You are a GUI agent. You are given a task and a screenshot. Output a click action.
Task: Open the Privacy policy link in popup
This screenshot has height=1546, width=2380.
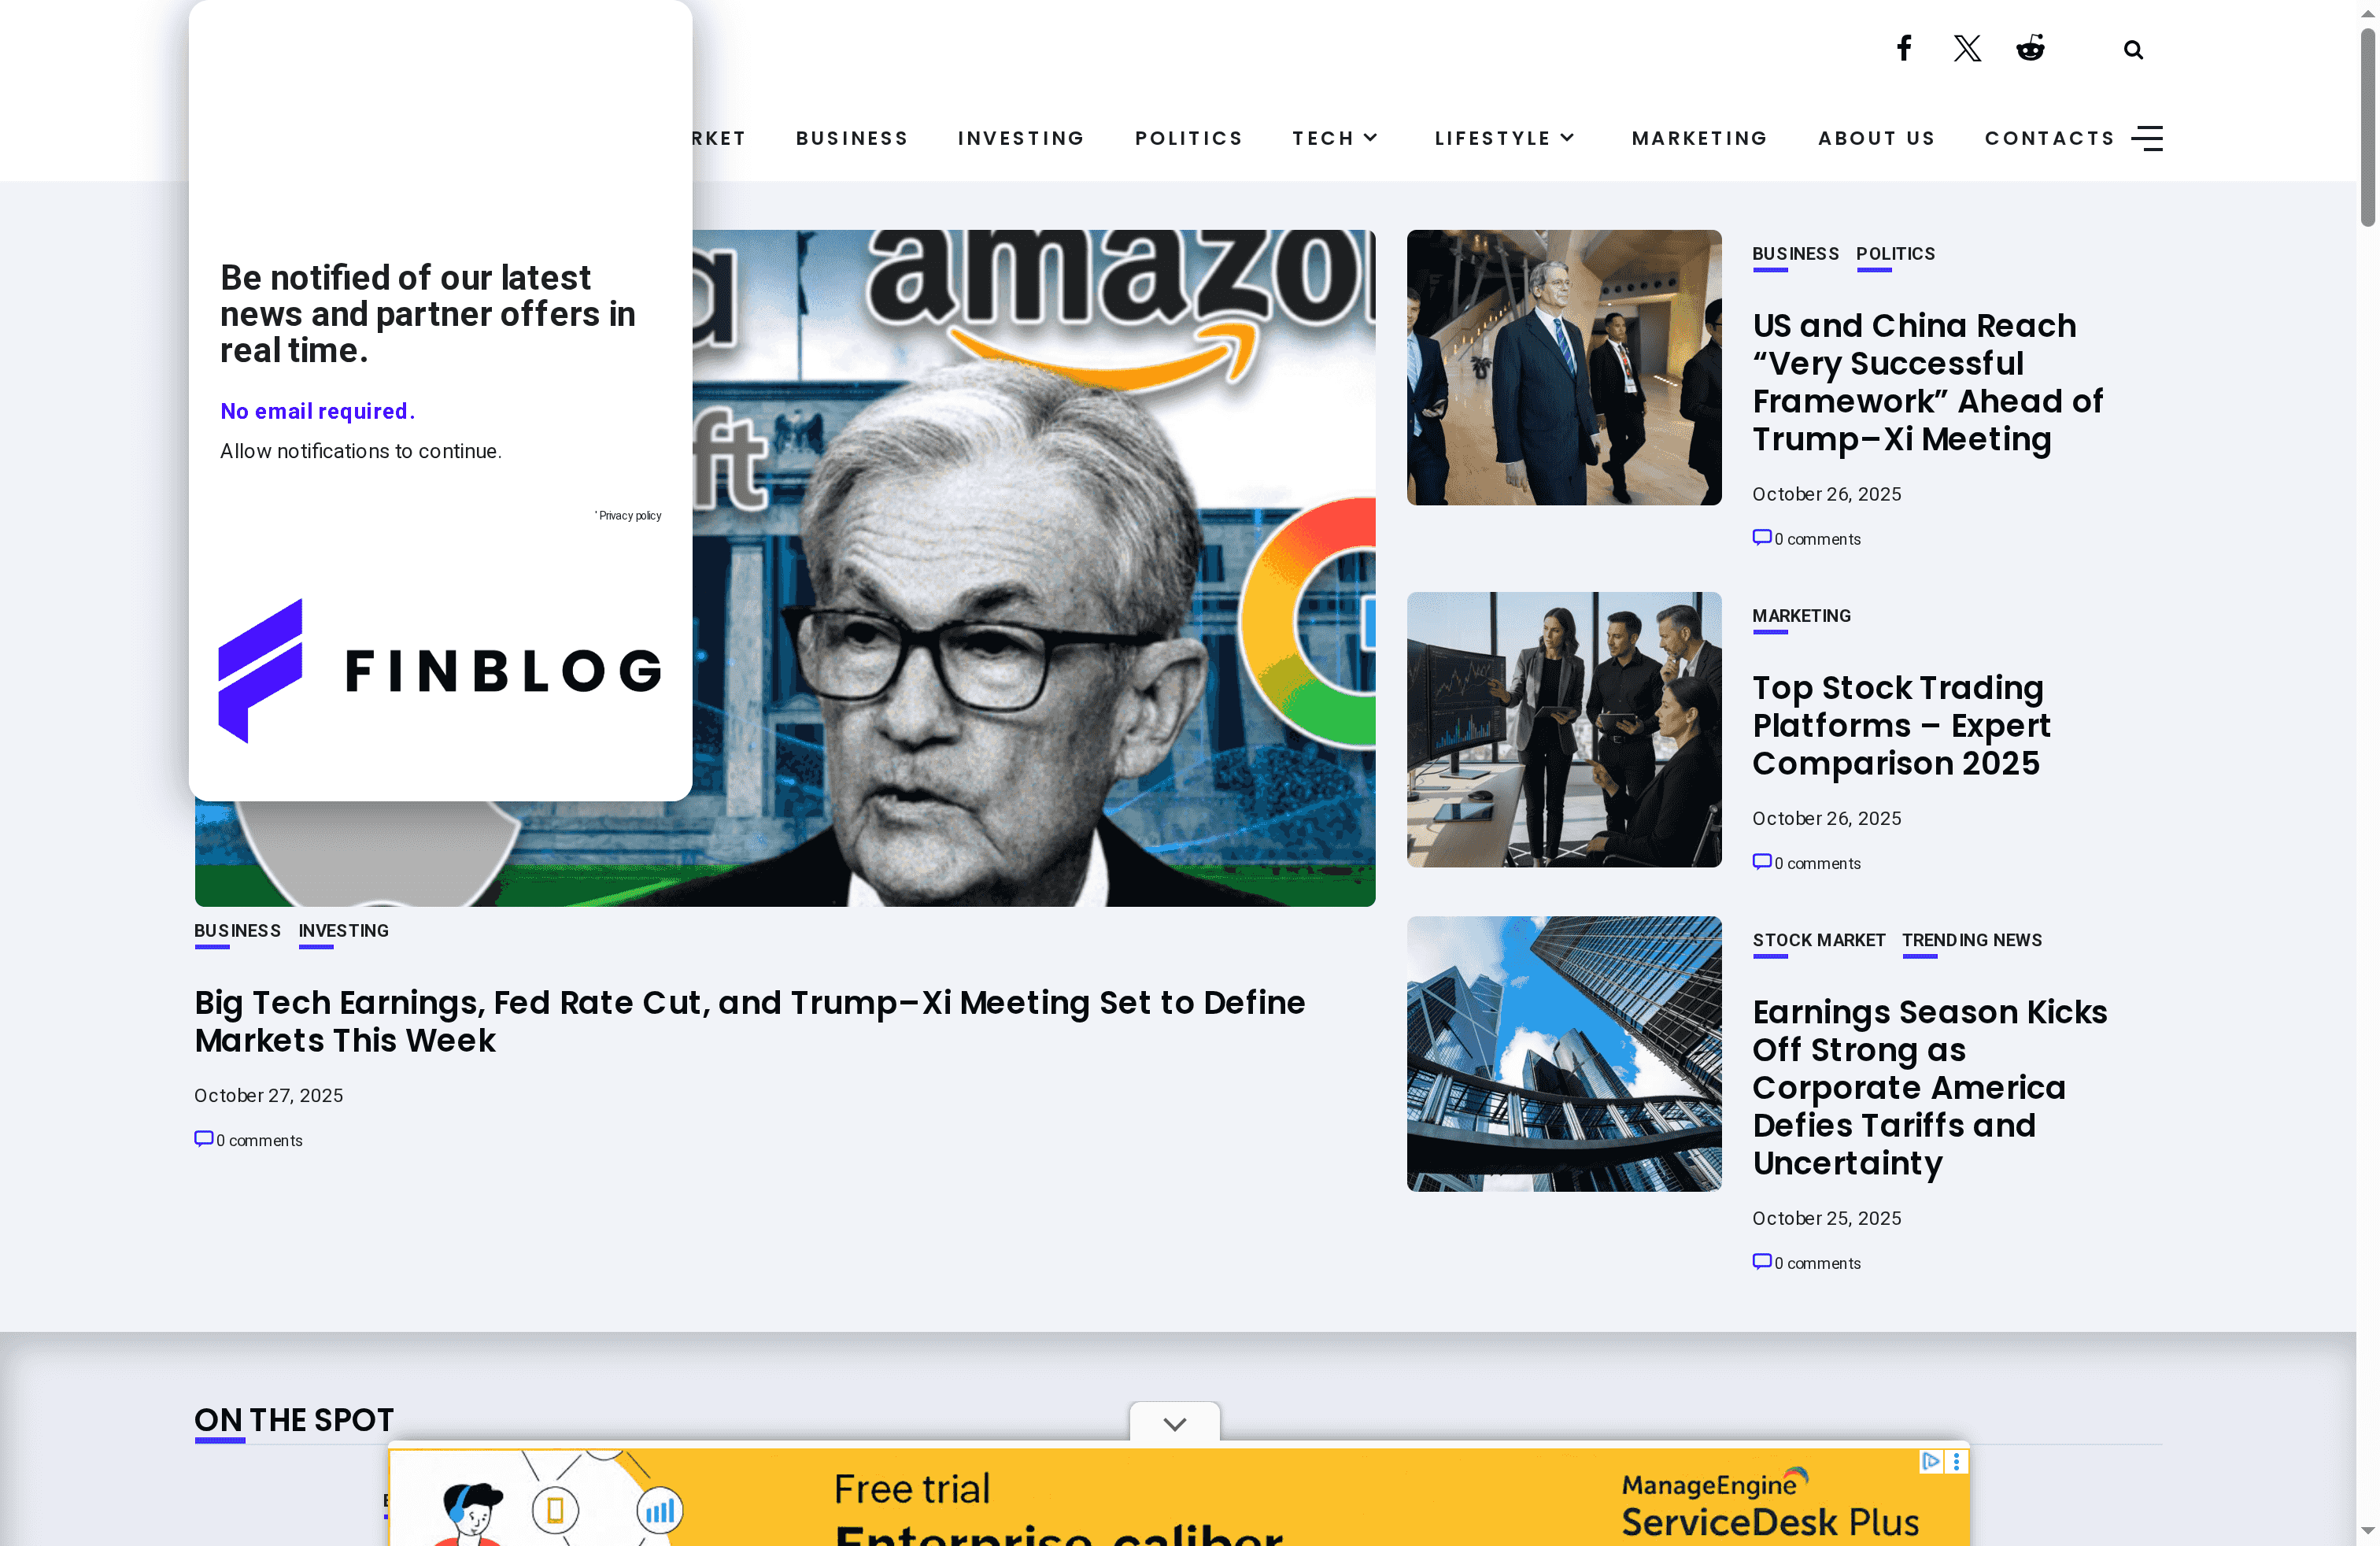[x=630, y=516]
